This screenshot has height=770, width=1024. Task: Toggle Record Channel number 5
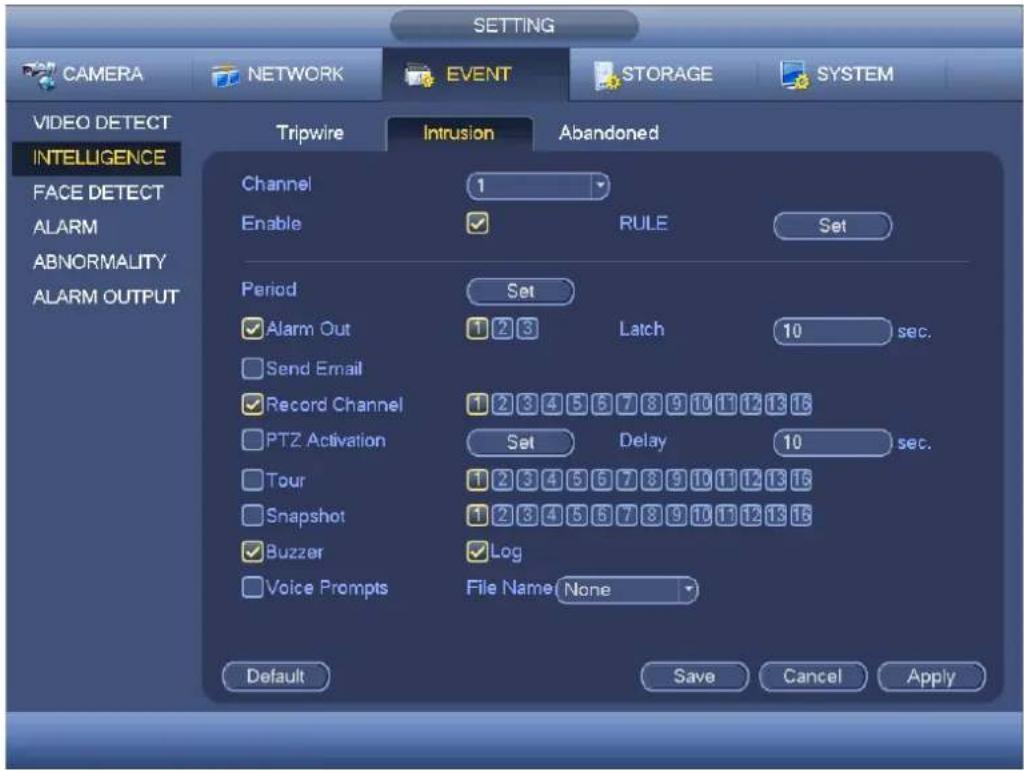tap(577, 404)
